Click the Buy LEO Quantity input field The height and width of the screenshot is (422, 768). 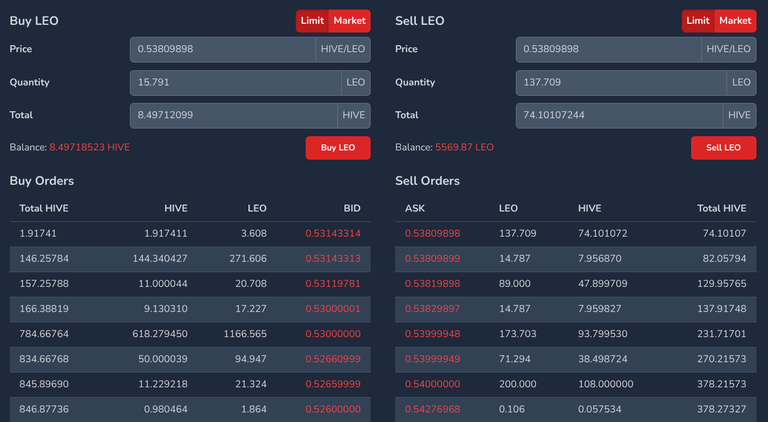236,83
